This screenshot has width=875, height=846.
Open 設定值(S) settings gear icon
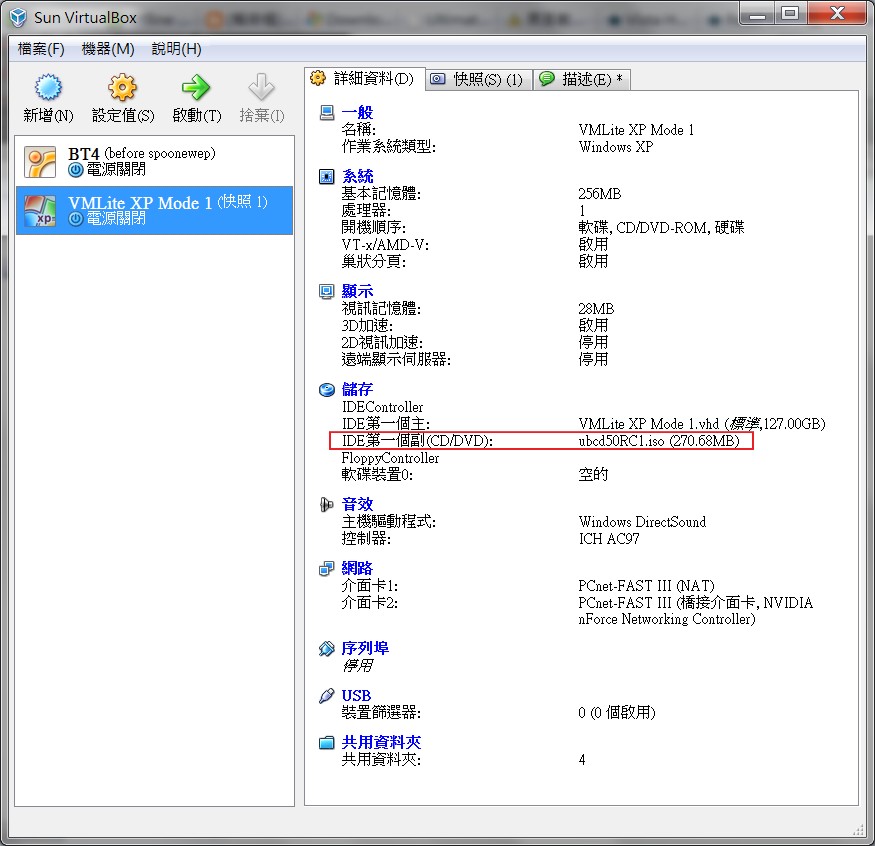[123, 88]
